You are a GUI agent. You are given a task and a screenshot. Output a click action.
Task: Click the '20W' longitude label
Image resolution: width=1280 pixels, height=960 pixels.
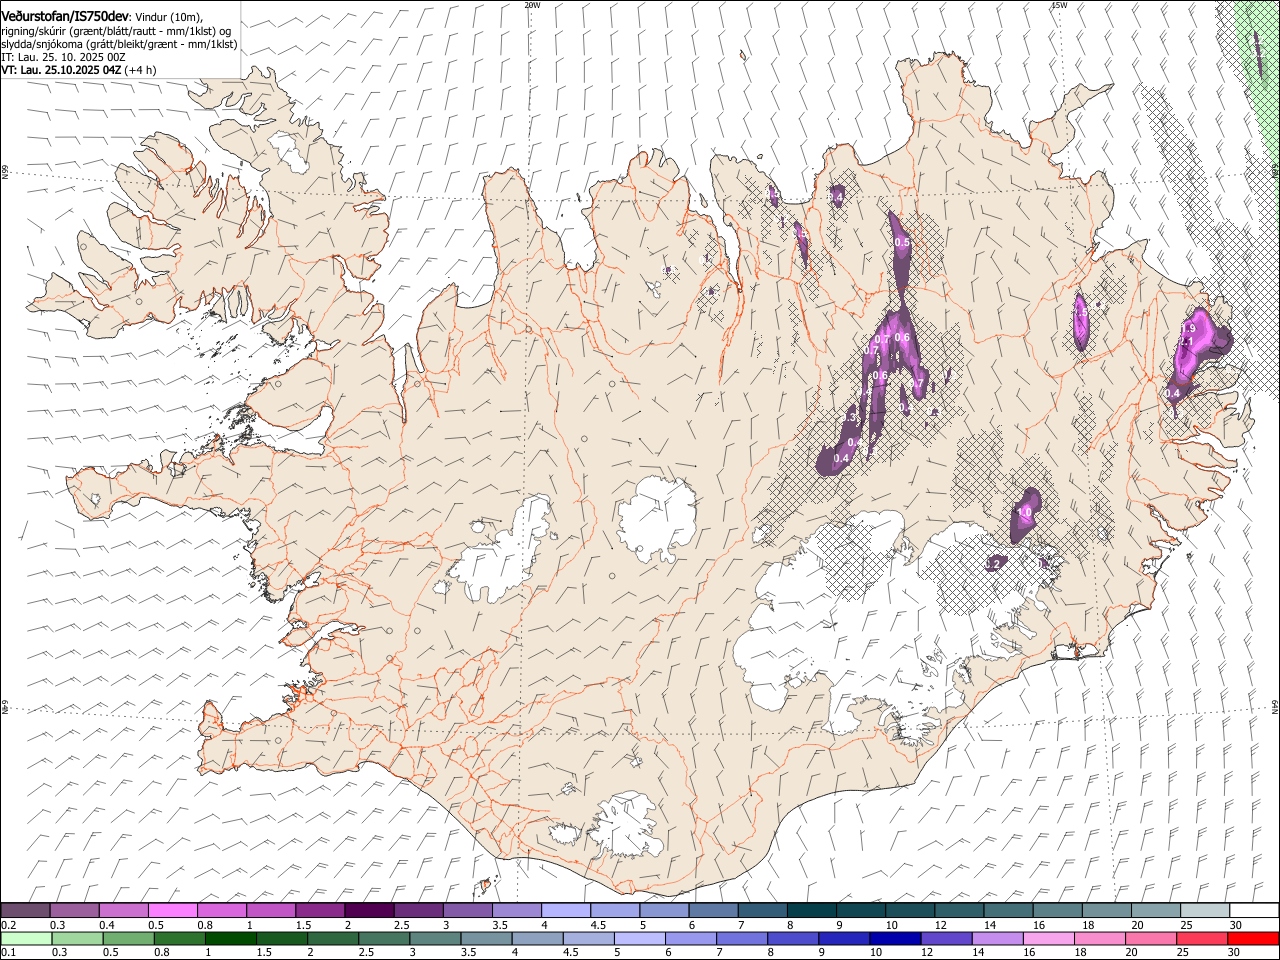(x=532, y=5)
